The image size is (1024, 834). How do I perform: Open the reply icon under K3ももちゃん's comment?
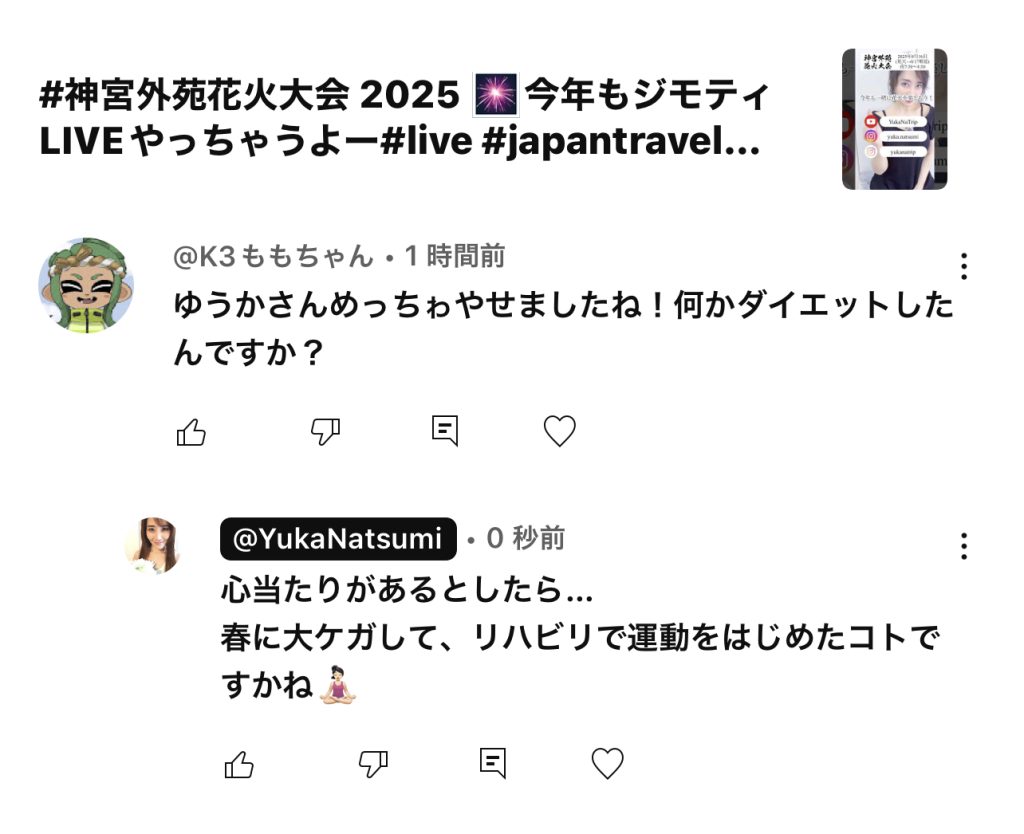(x=445, y=431)
